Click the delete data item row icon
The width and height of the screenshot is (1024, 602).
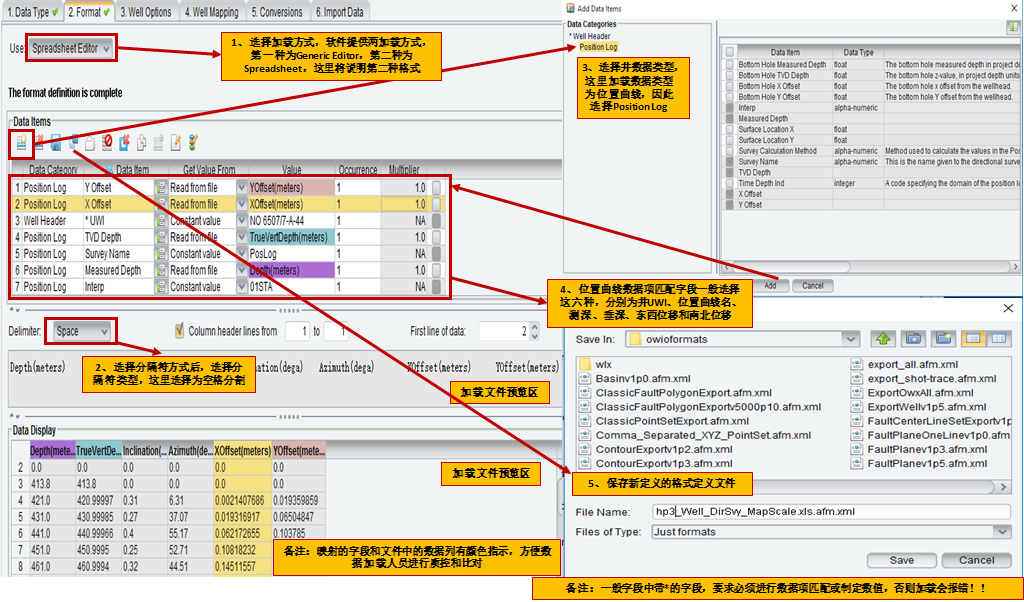coord(39,143)
